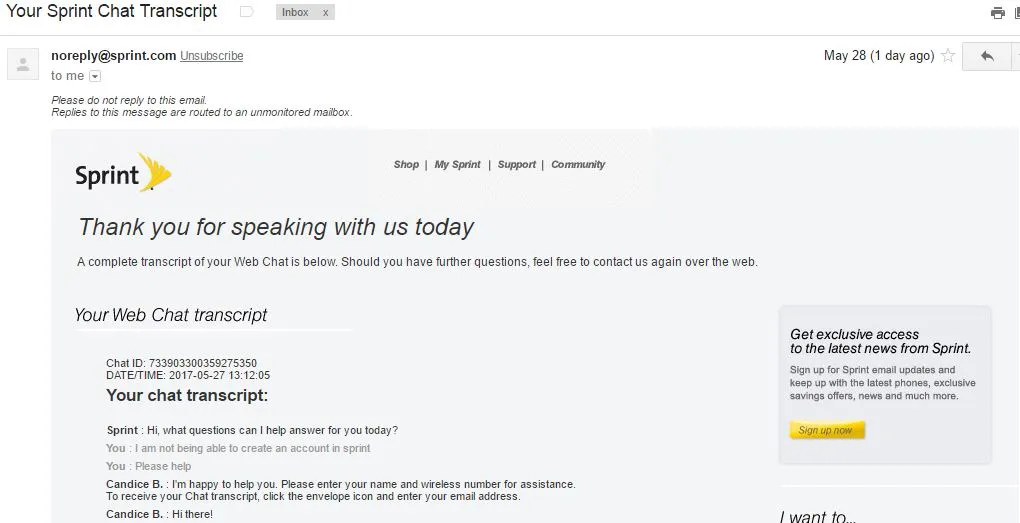The image size is (1020, 523).
Task: Remove the Inbox label with x
Action: pyautogui.click(x=325, y=13)
